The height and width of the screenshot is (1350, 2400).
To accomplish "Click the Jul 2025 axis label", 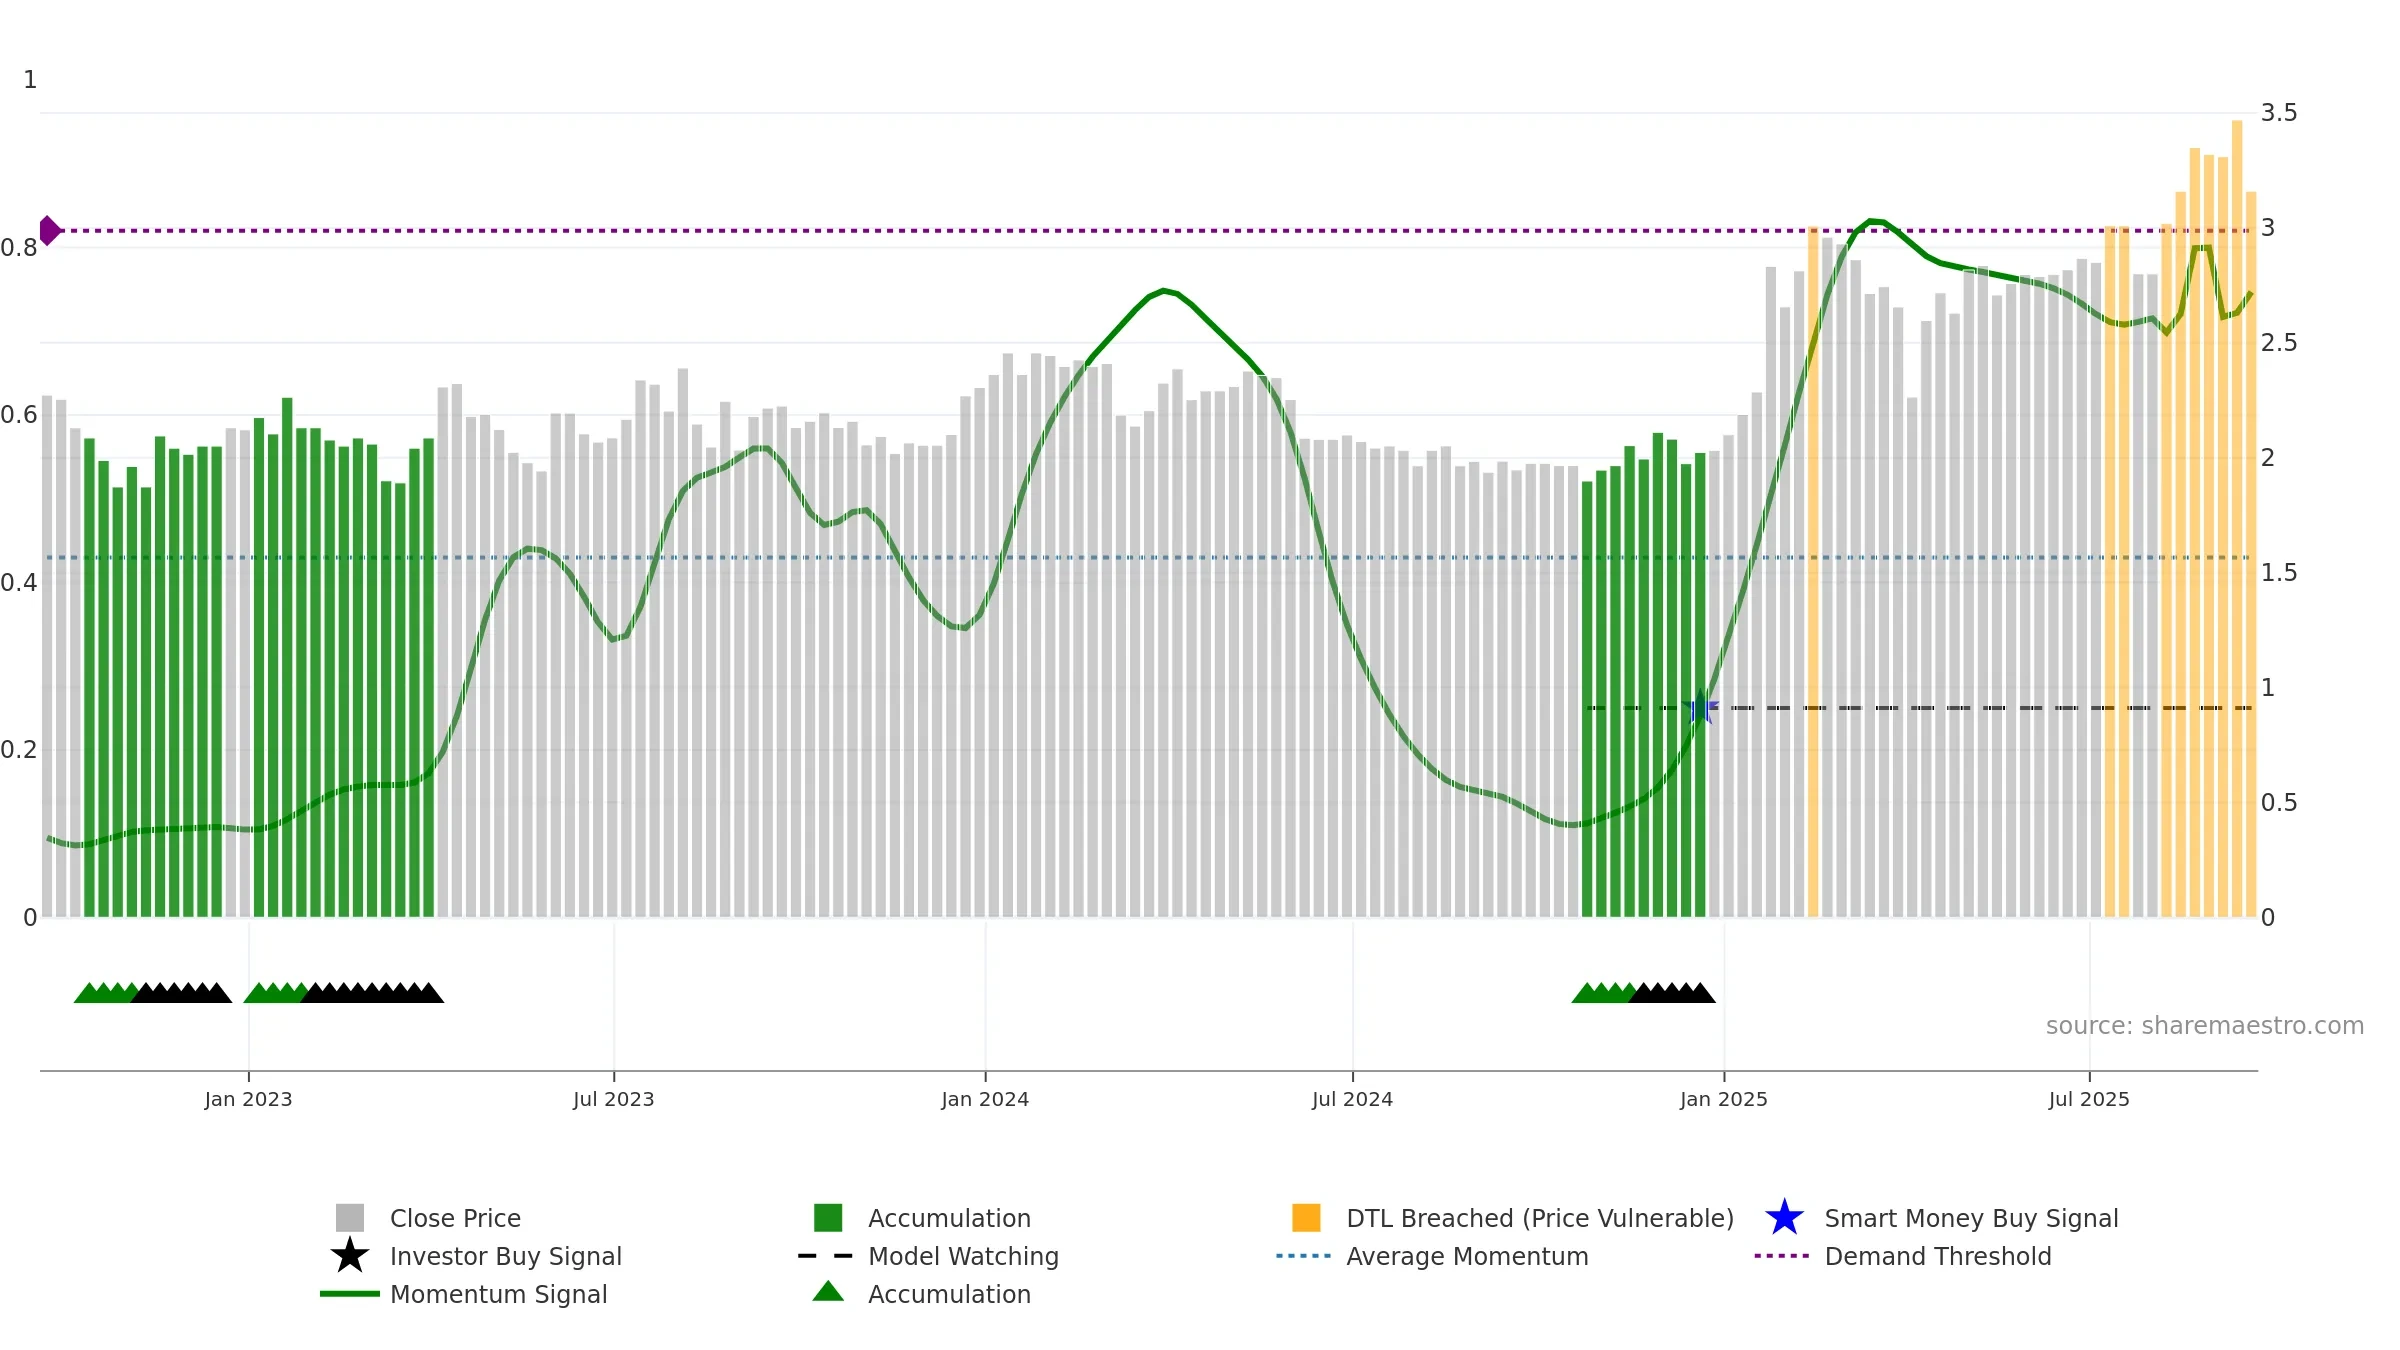I will (2089, 1099).
